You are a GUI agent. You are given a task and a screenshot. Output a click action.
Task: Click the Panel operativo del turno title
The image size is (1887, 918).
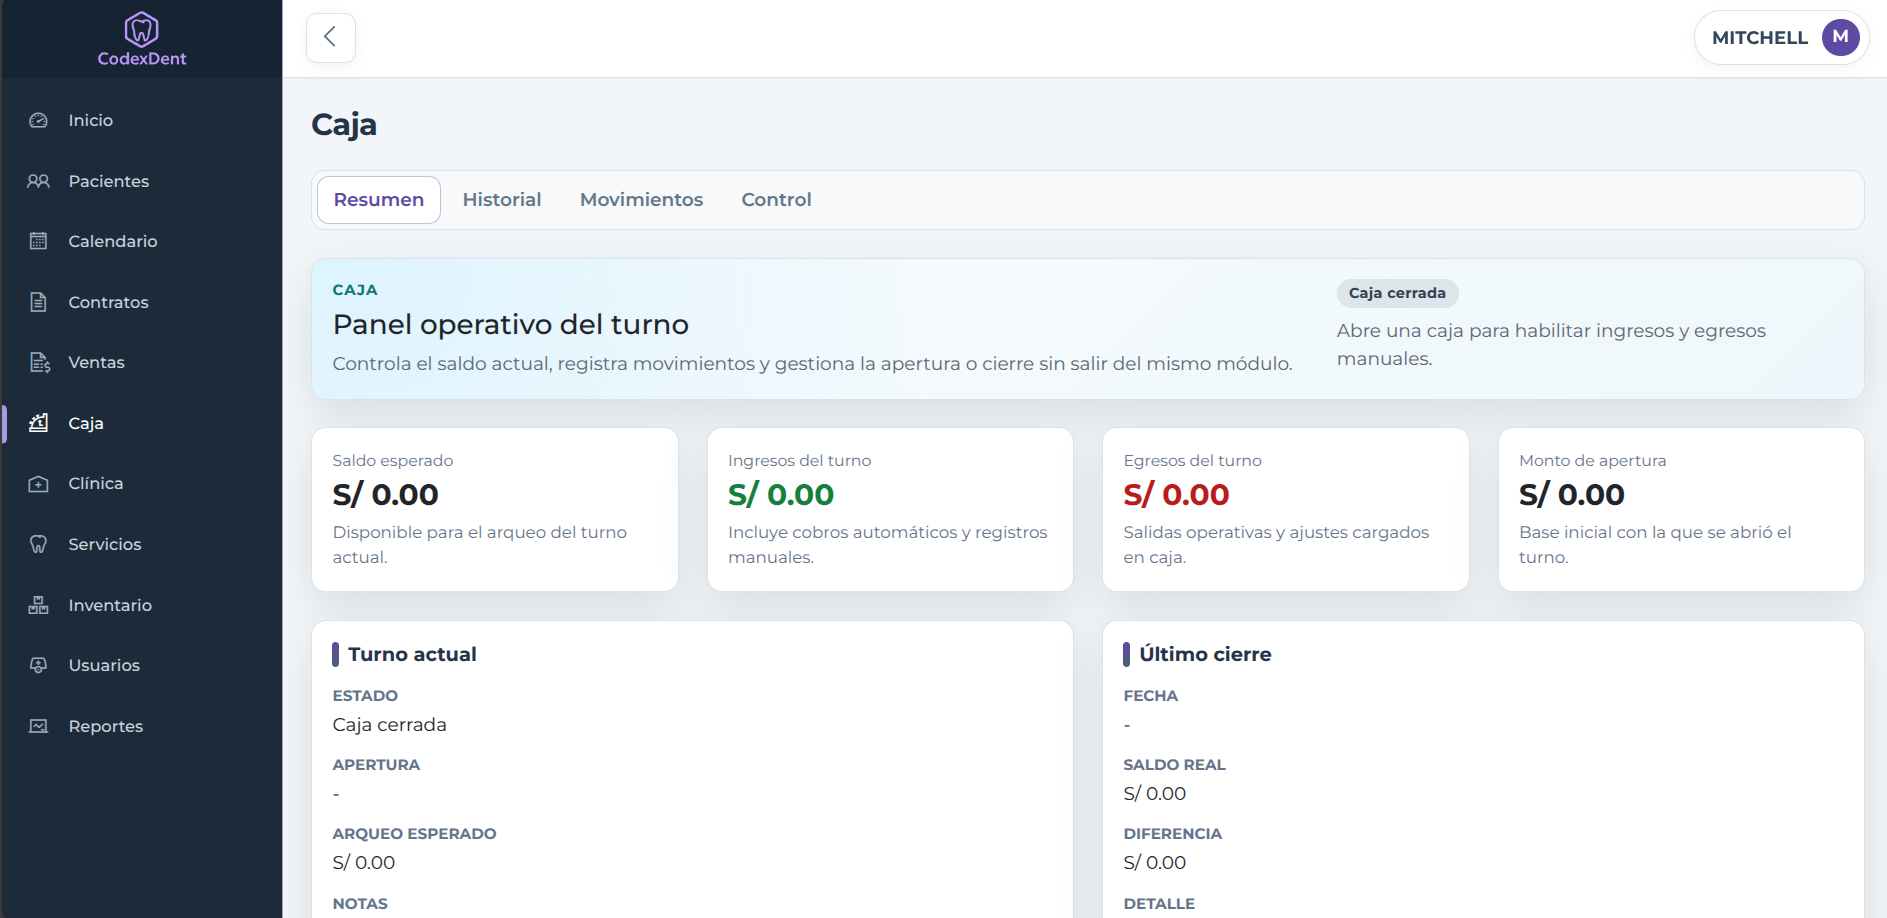coord(511,325)
